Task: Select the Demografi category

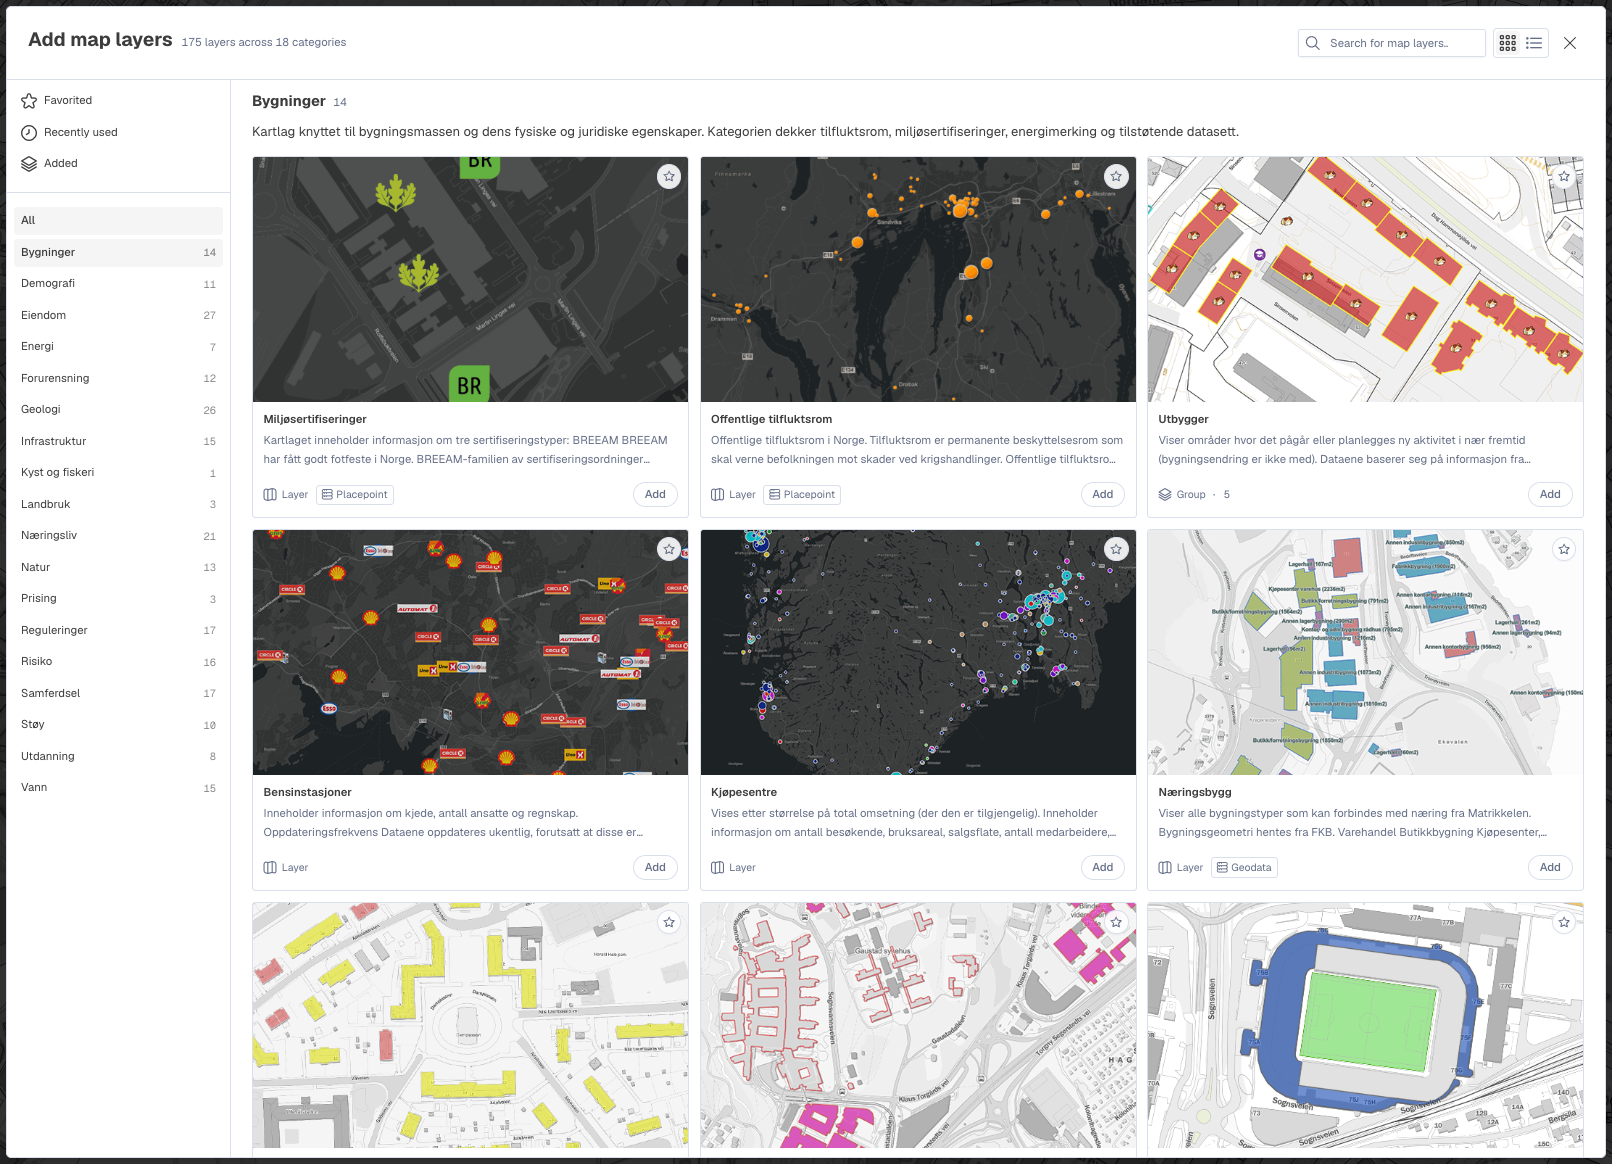Action: [118, 283]
